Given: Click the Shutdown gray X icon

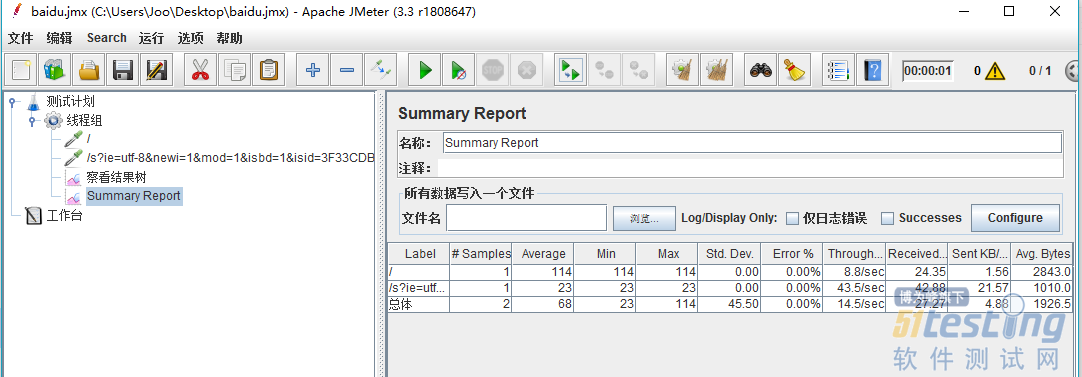Looking at the screenshot, I should 527,70.
